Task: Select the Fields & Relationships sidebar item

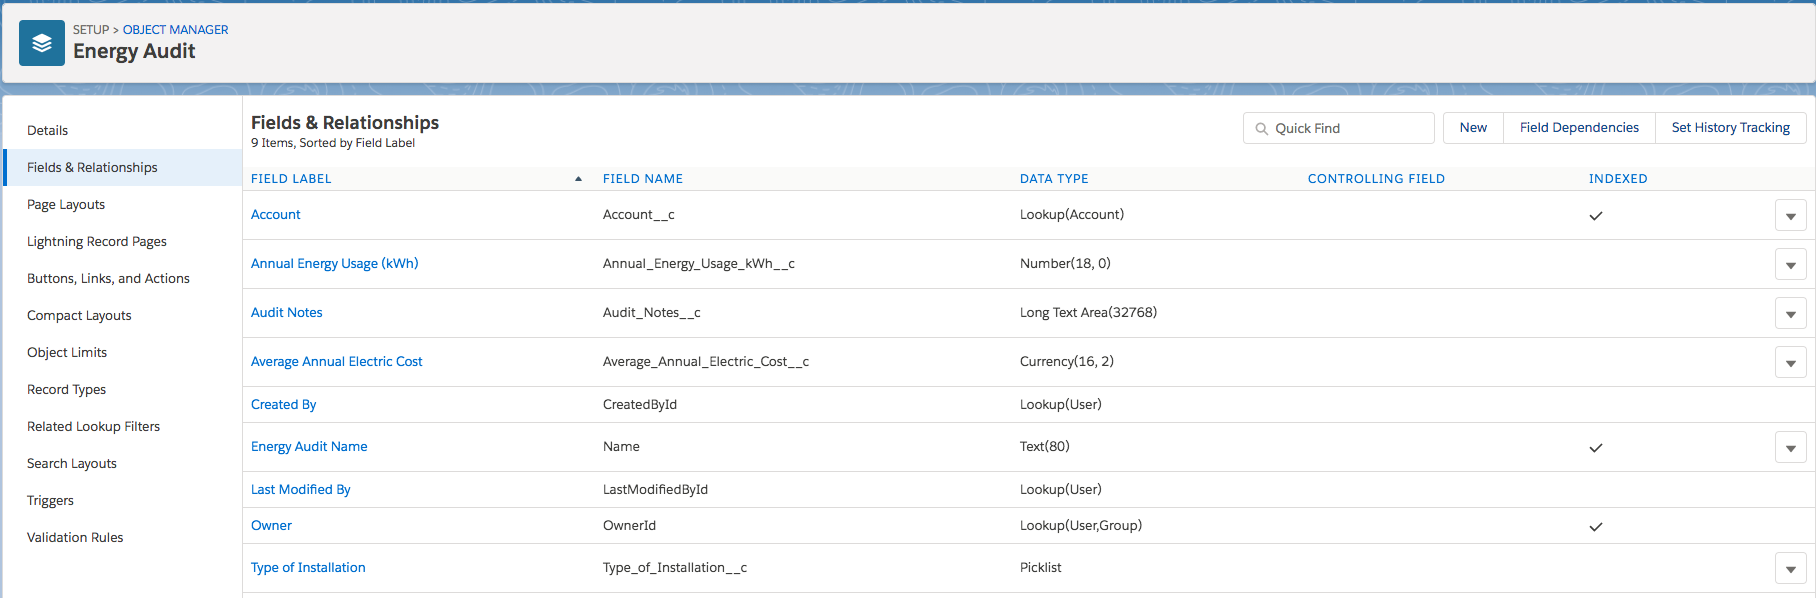Action: [x=122, y=167]
